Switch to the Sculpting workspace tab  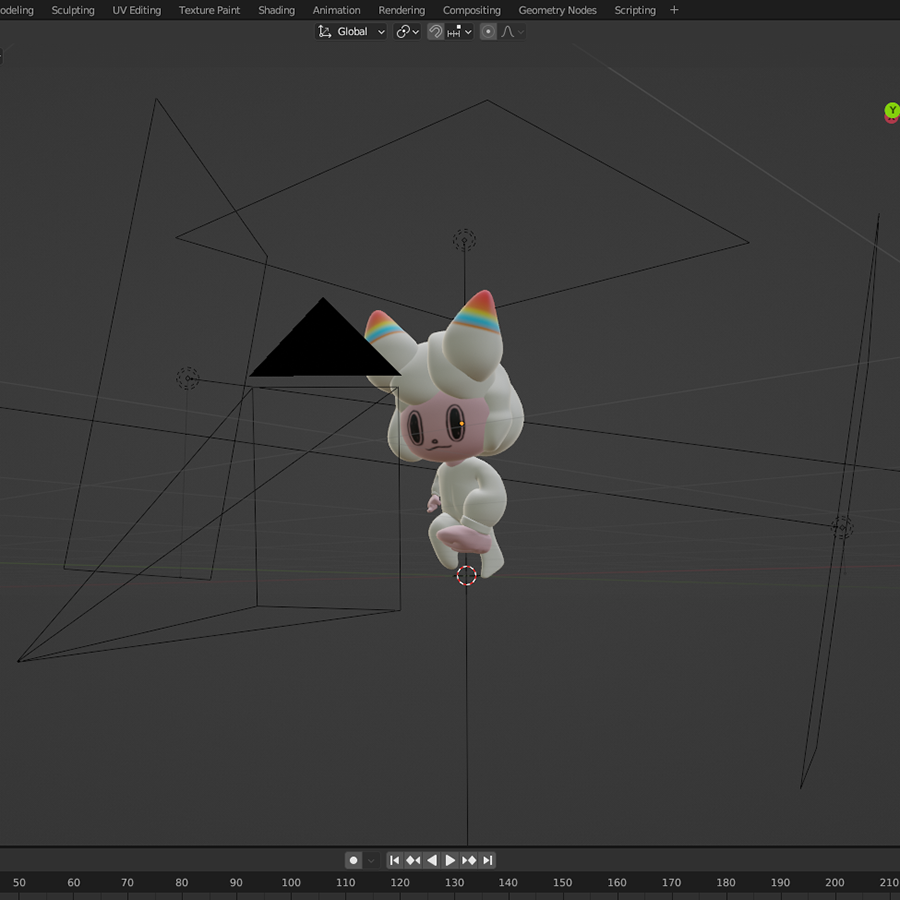pos(73,10)
